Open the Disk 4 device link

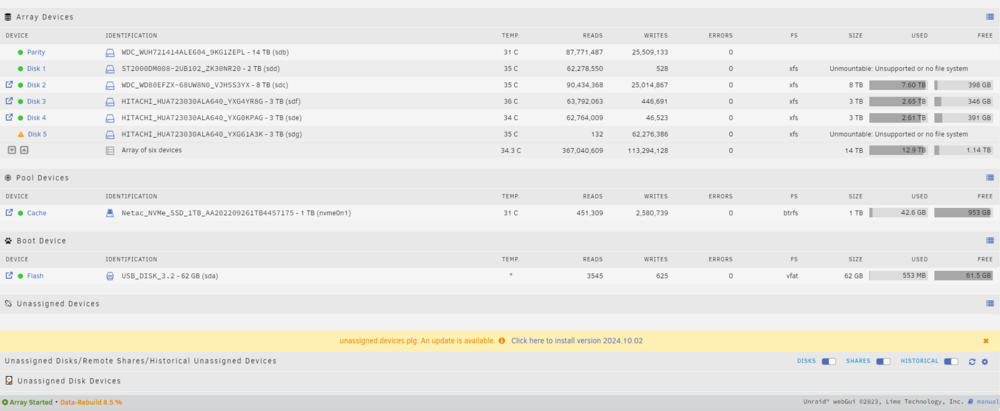click(x=36, y=117)
